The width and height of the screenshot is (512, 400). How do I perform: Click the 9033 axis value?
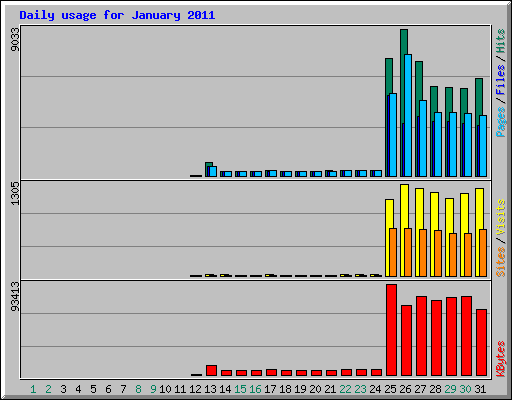[15, 39]
